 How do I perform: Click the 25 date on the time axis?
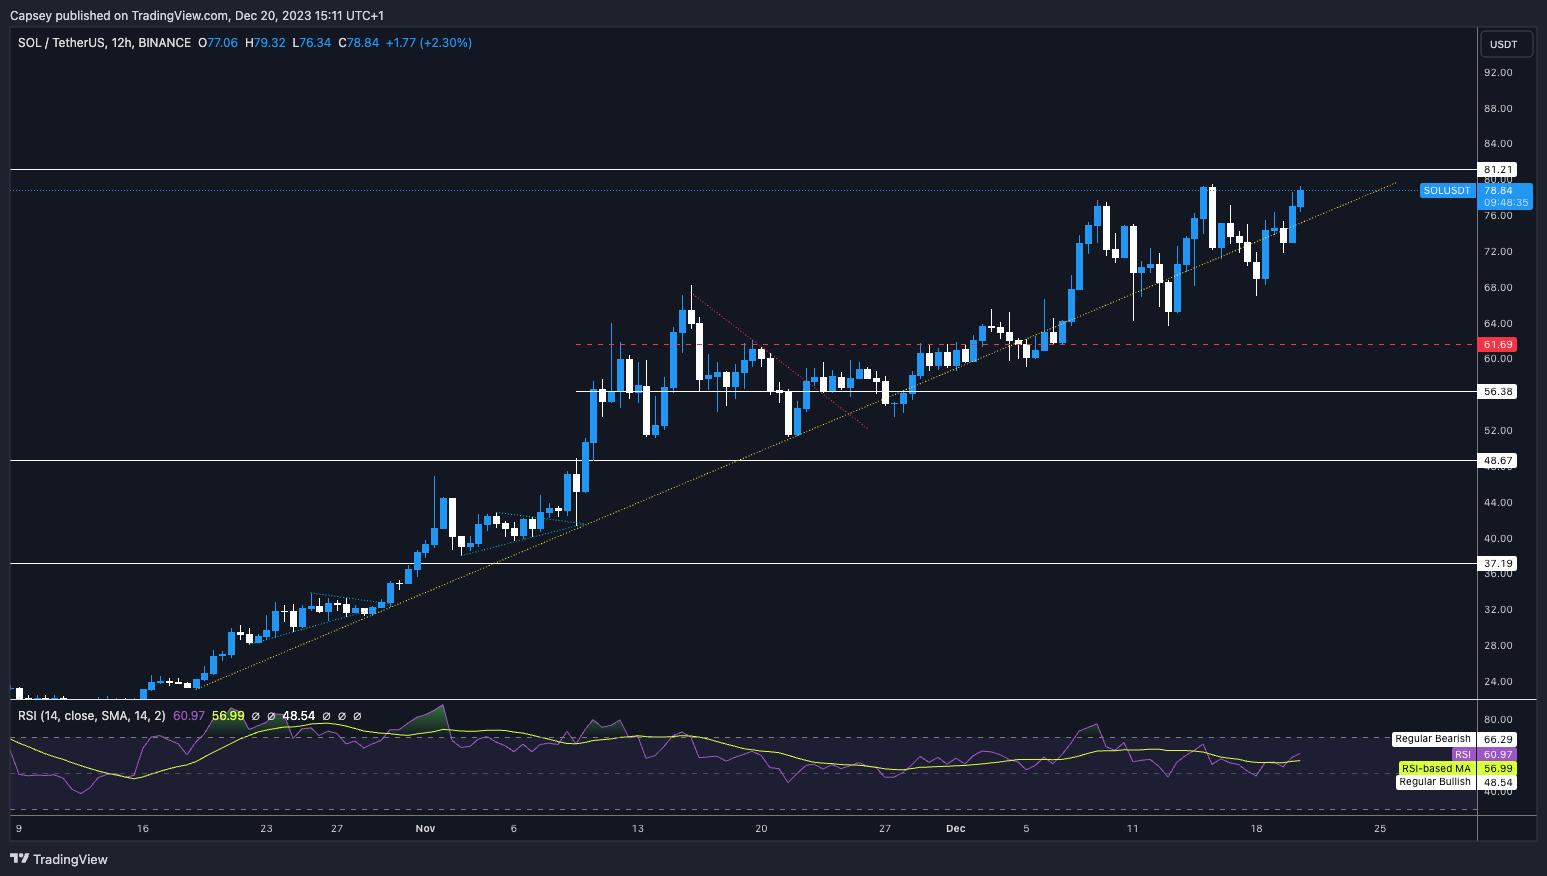pos(1381,829)
